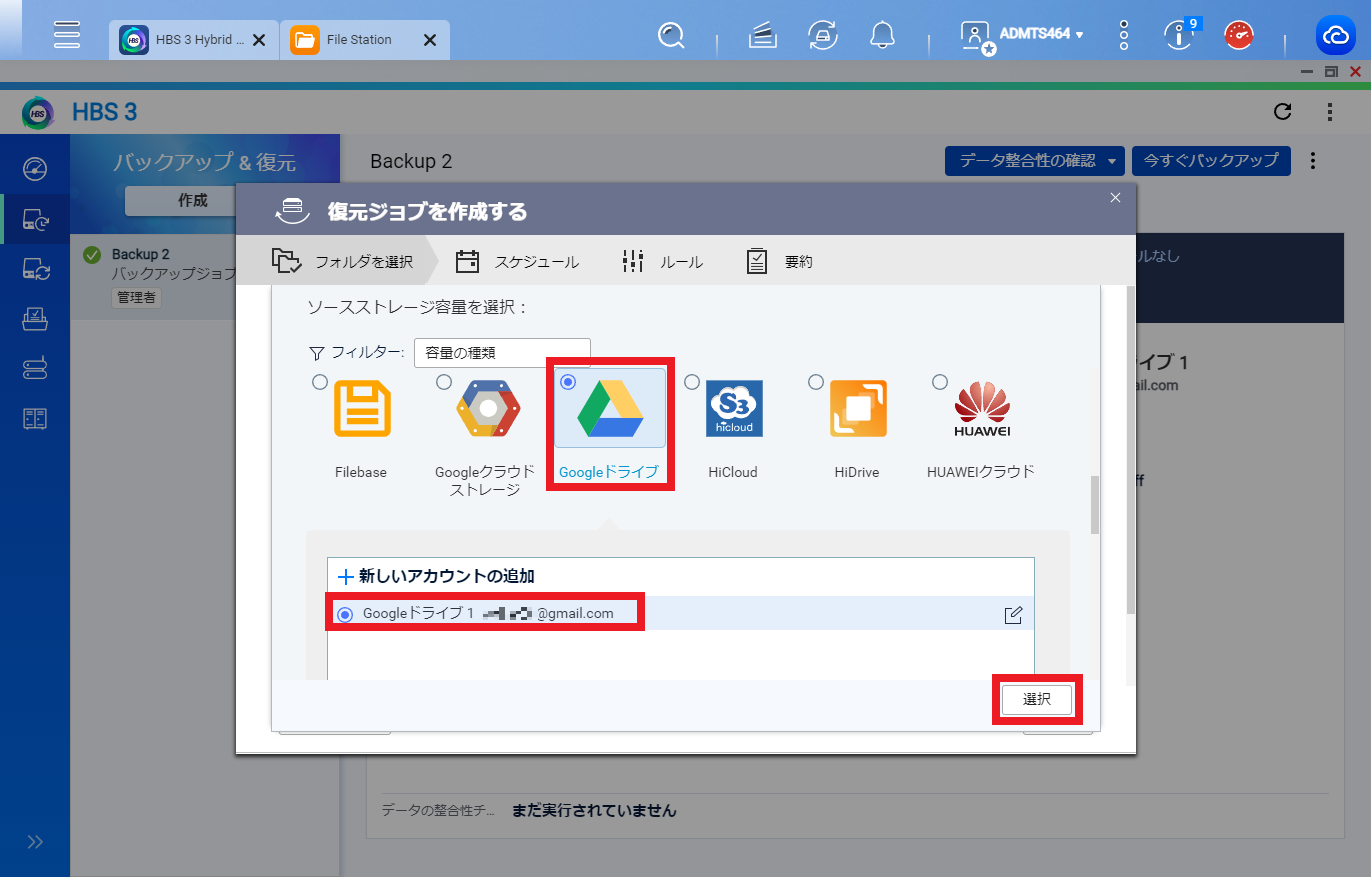
Task: Click the 管理者 tag on Backup 2
Action: (136, 297)
